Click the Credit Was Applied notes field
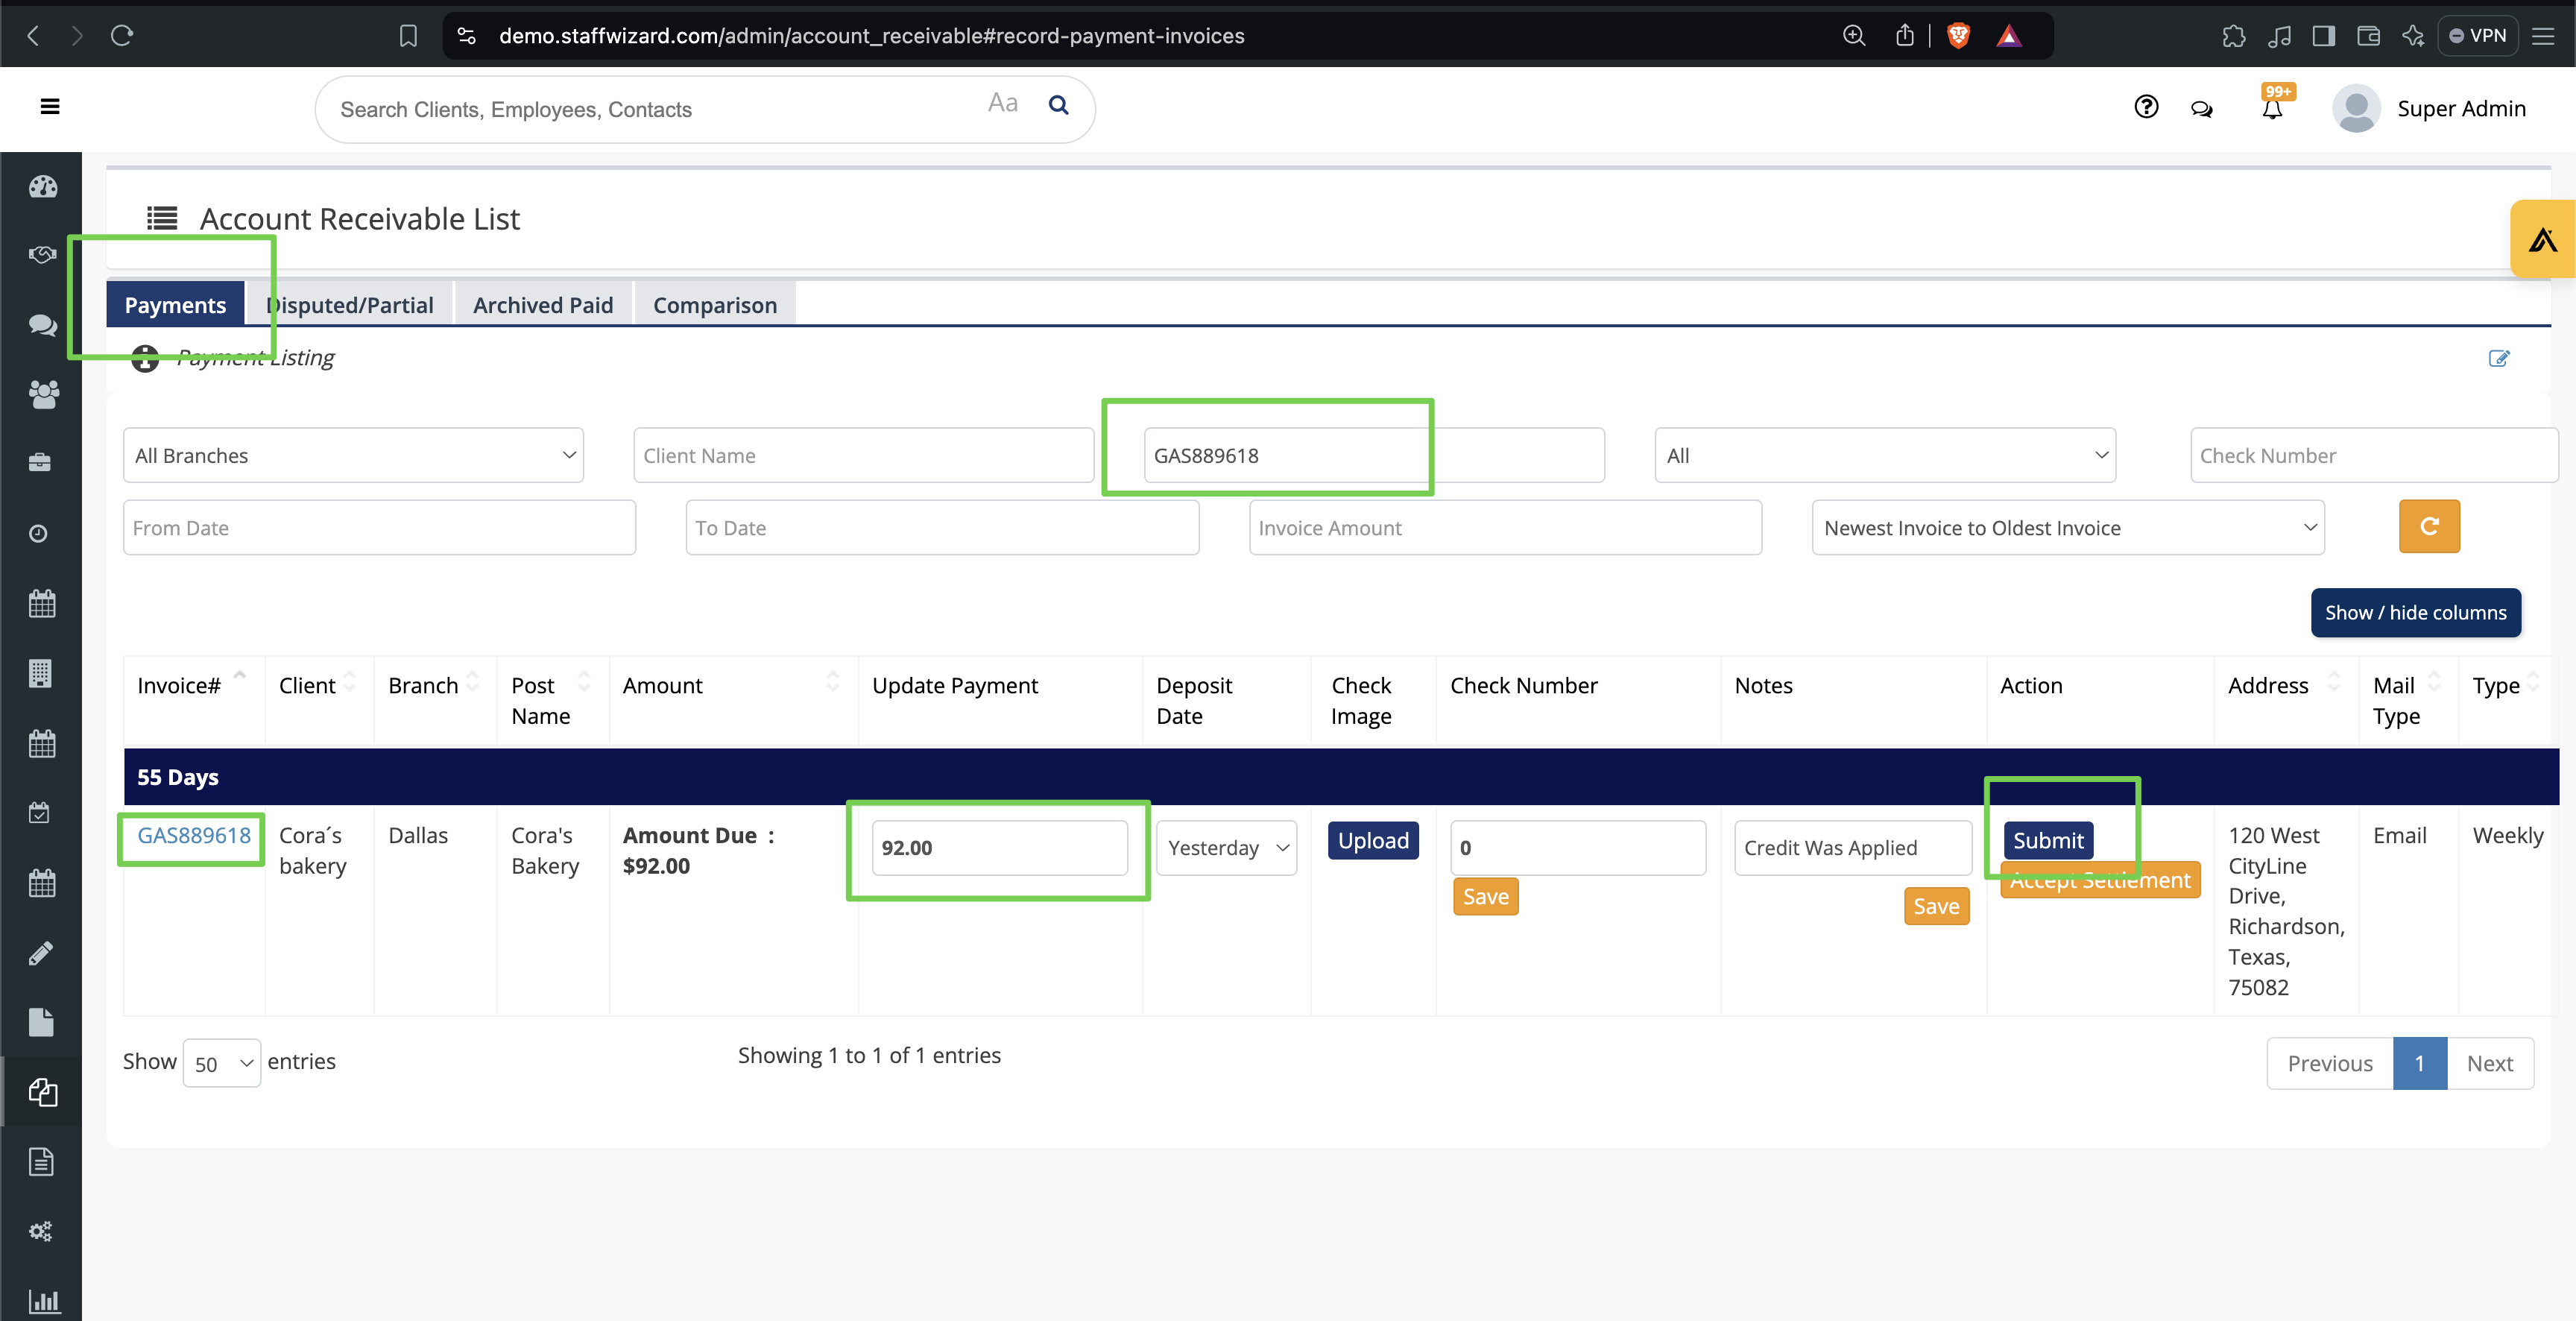This screenshot has width=2576, height=1321. click(x=1853, y=848)
